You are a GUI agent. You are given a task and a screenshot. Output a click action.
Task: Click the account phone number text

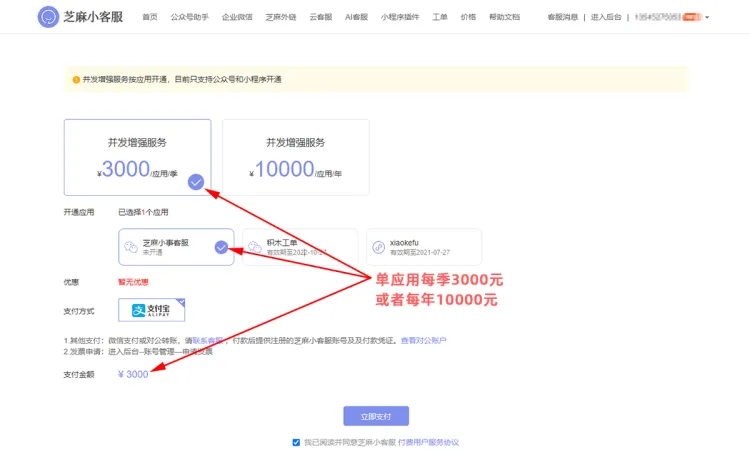coord(658,17)
